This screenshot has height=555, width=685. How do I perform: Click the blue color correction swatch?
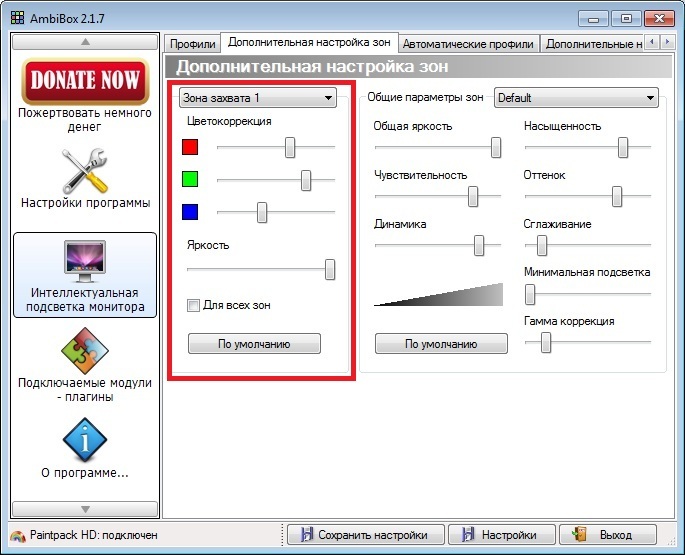190,212
